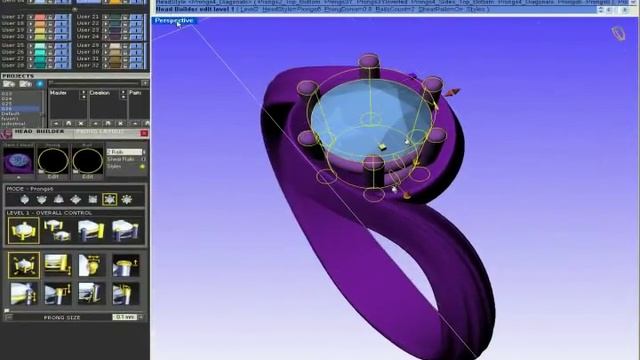This screenshot has height=360, width=640.
Task: Click the X button below Creation column
Action: tap(120, 123)
